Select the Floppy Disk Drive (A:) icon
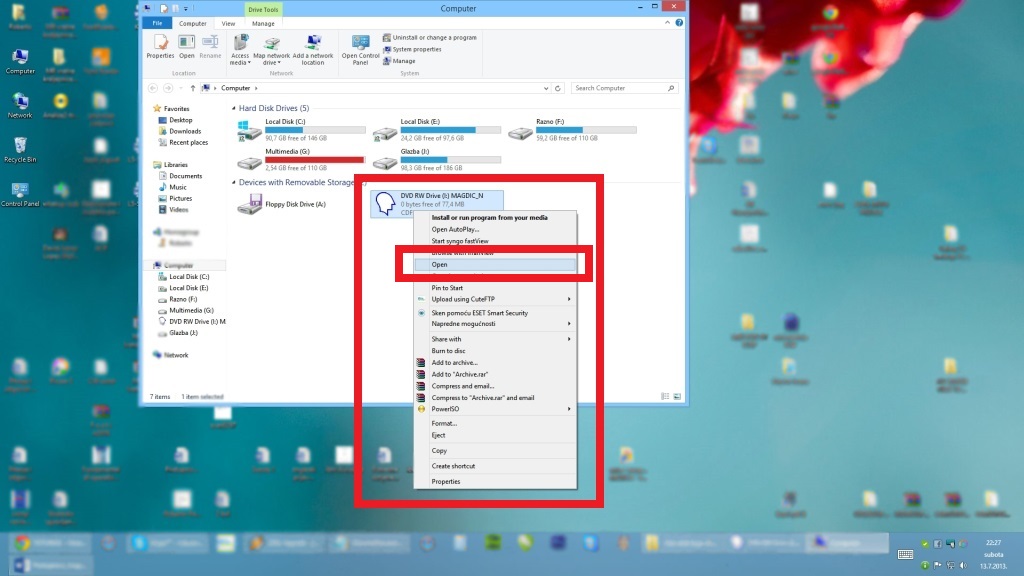The image size is (1024, 576). pyautogui.click(x=250, y=204)
